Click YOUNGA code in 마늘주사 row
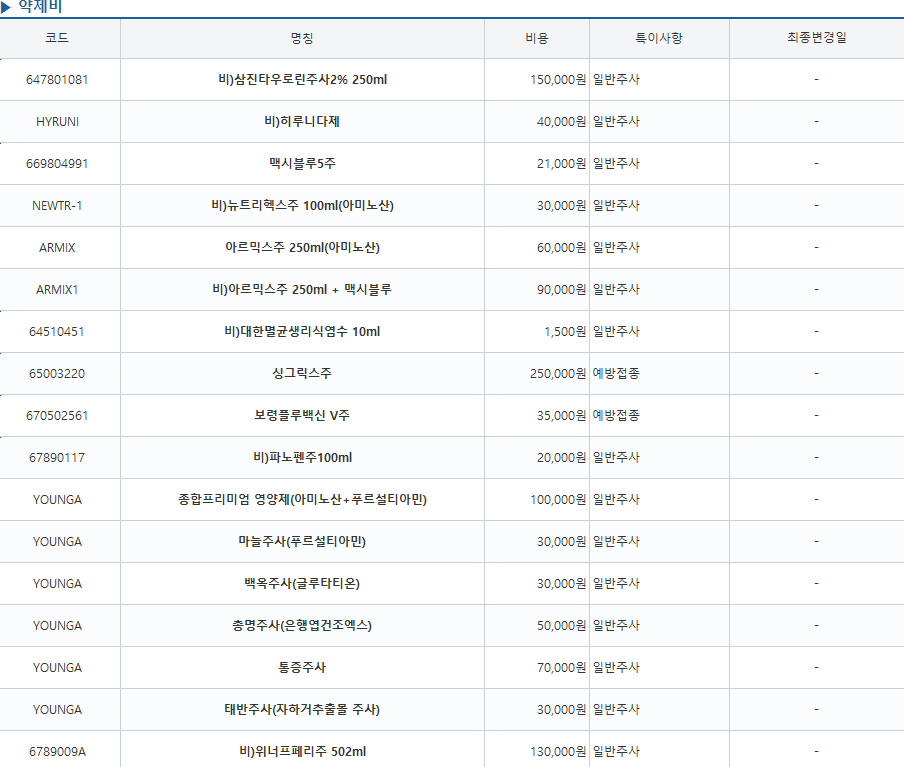 click(57, 543)
